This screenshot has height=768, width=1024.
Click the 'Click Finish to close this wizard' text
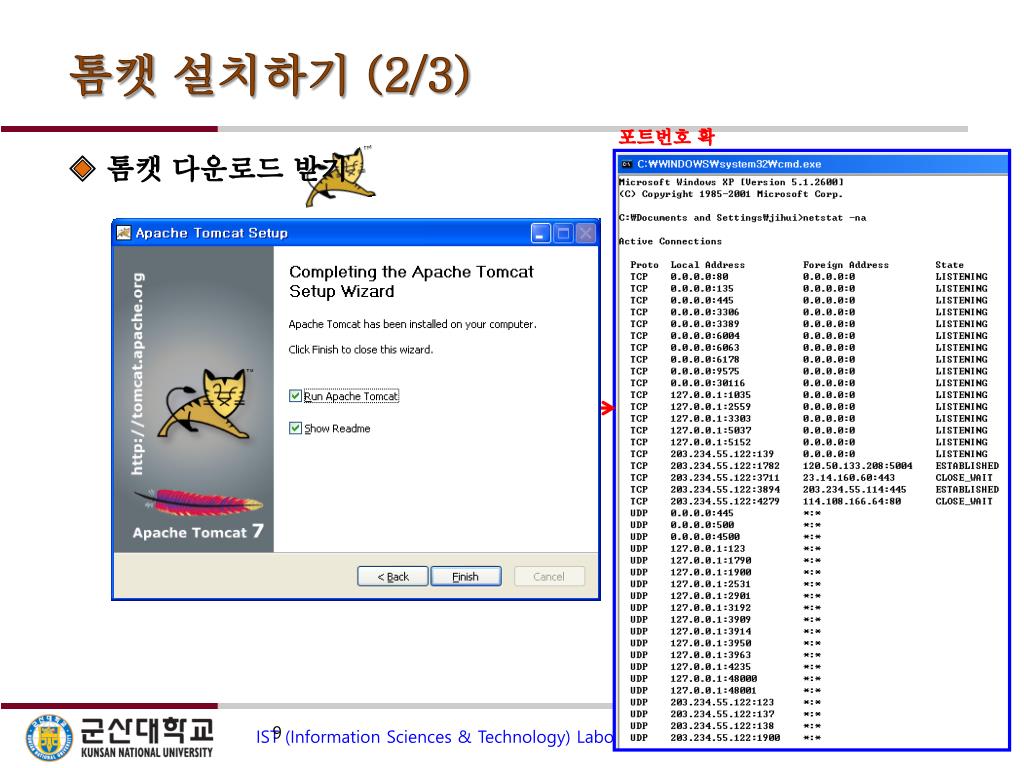360,349
